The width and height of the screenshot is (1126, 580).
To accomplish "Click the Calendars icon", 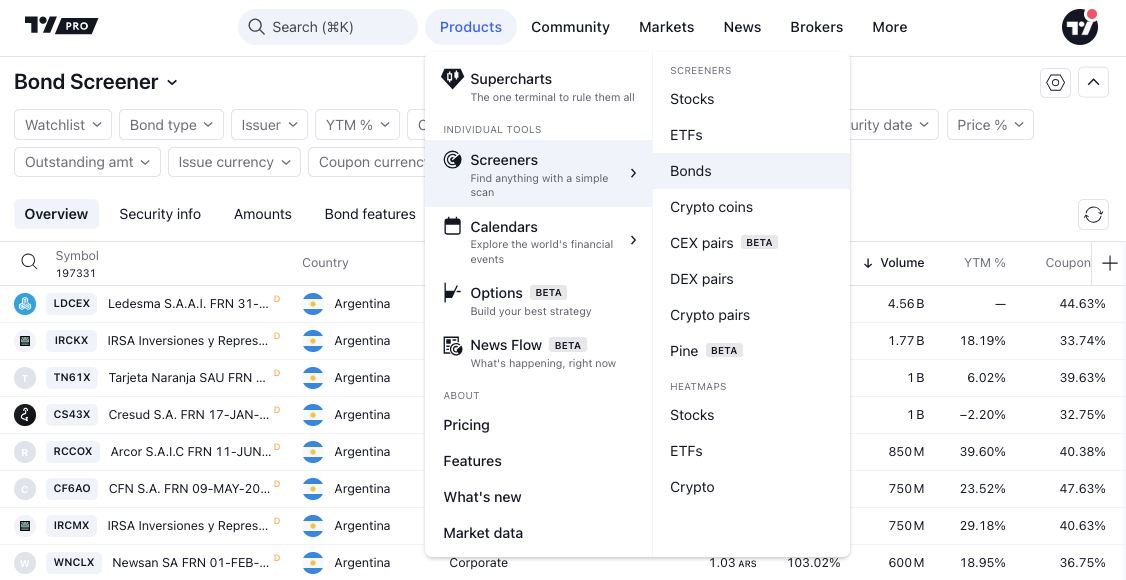I will click(x=452, y=226).
